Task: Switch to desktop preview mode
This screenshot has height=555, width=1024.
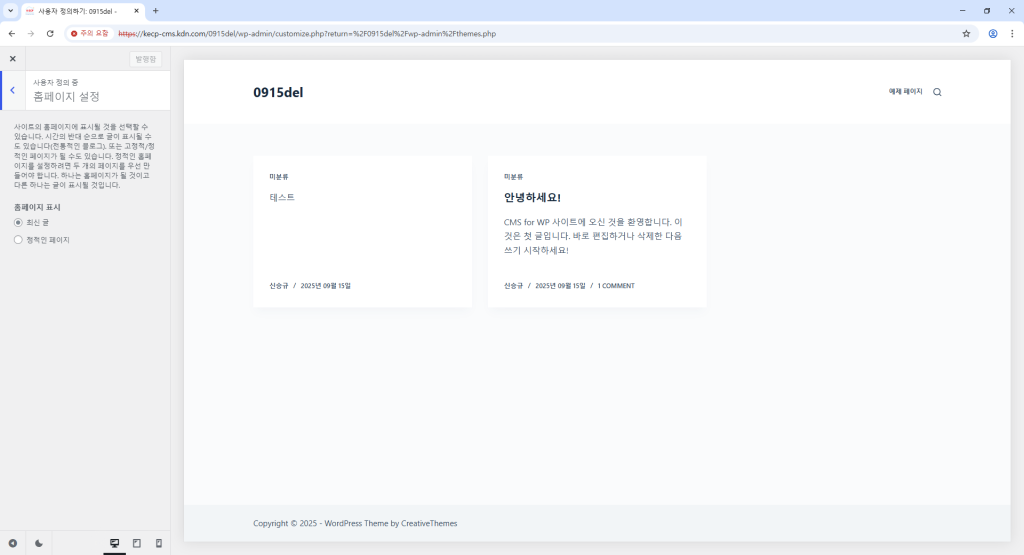Action: 114,543
